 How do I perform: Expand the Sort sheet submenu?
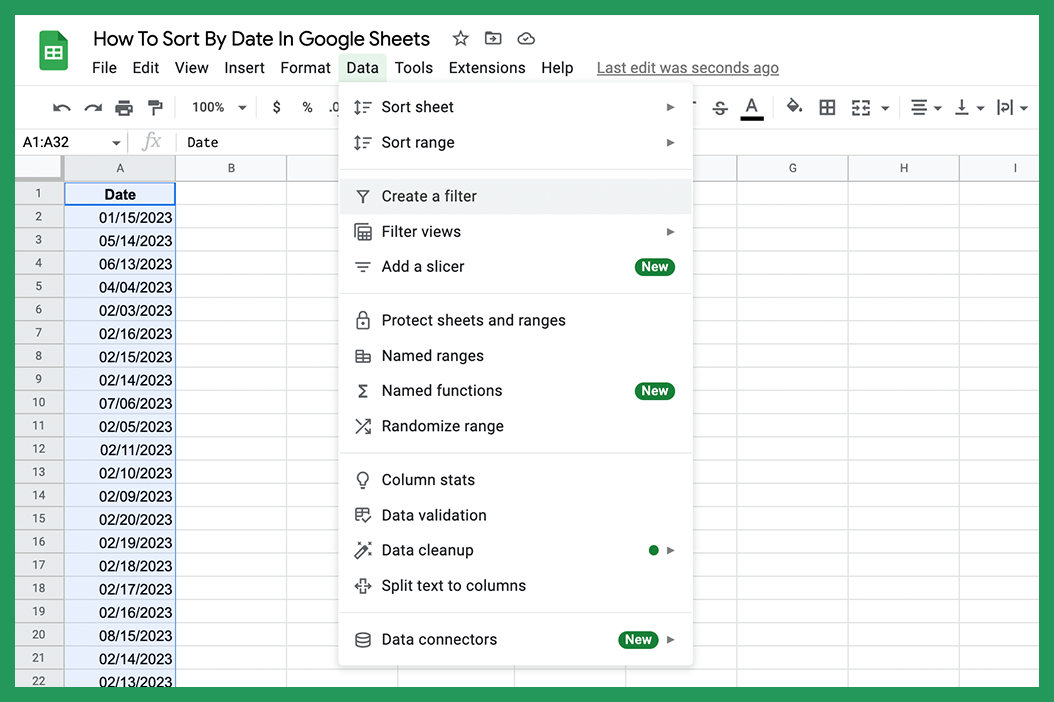pos(516,107)
